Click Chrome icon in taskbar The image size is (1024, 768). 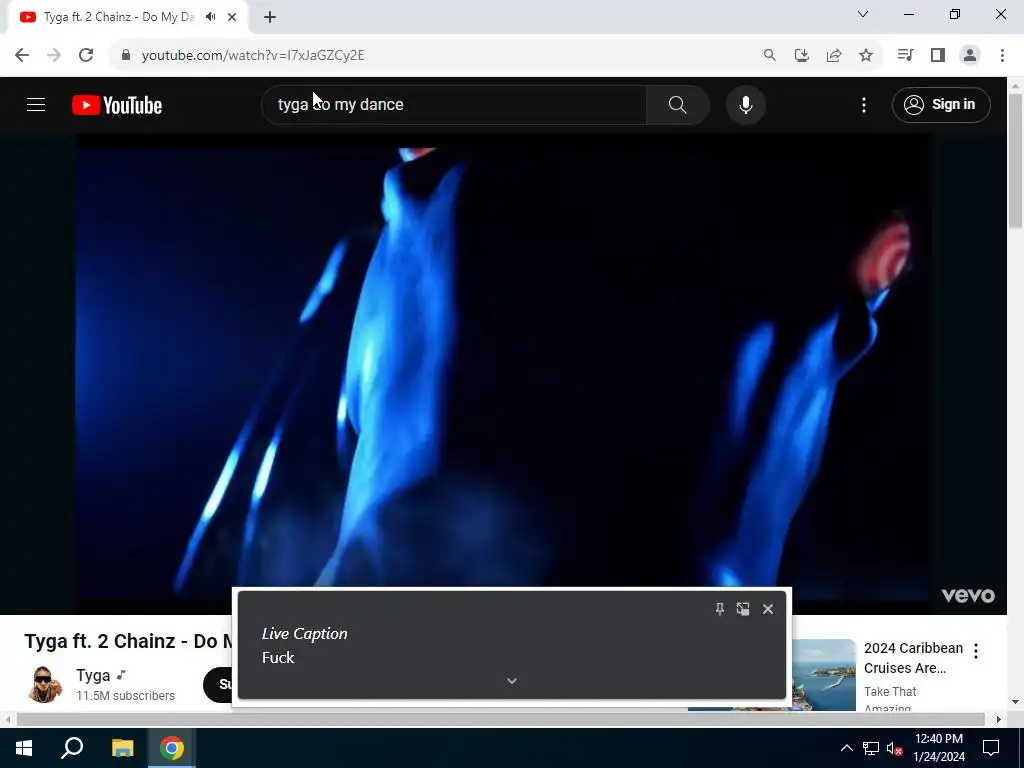point(172,748)
